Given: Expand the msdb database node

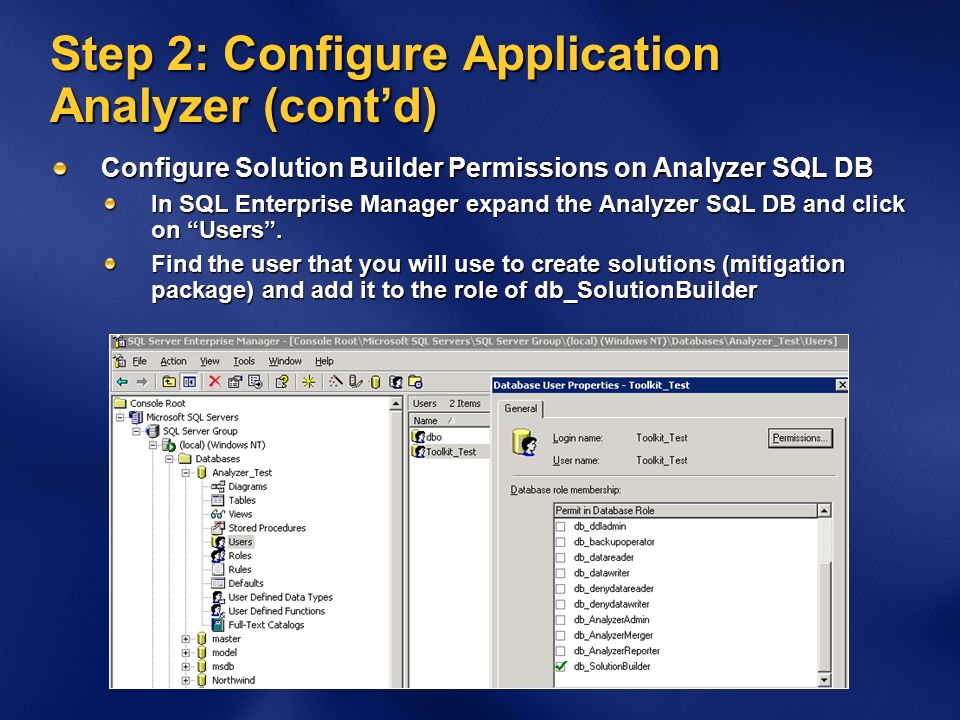Looking at the screenshot, I should [186, 667].
